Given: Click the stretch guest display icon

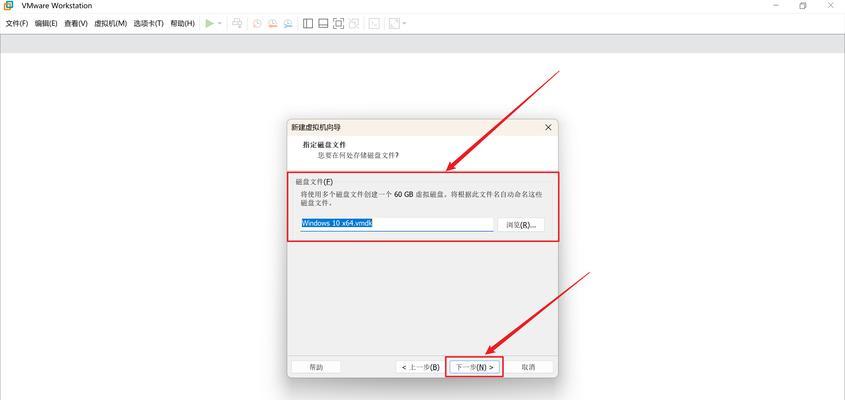Looking at the screenshot, I should pyautogui.click(x=394, y=23).
